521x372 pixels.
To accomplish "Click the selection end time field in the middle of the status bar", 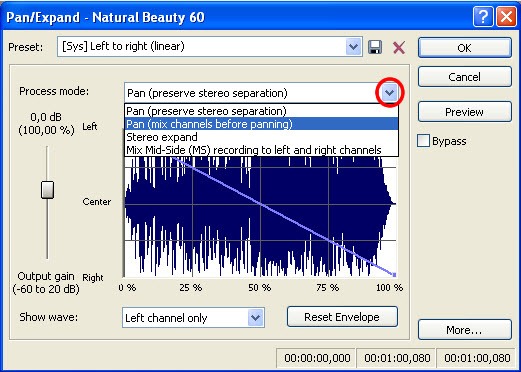I will (397, 358).
